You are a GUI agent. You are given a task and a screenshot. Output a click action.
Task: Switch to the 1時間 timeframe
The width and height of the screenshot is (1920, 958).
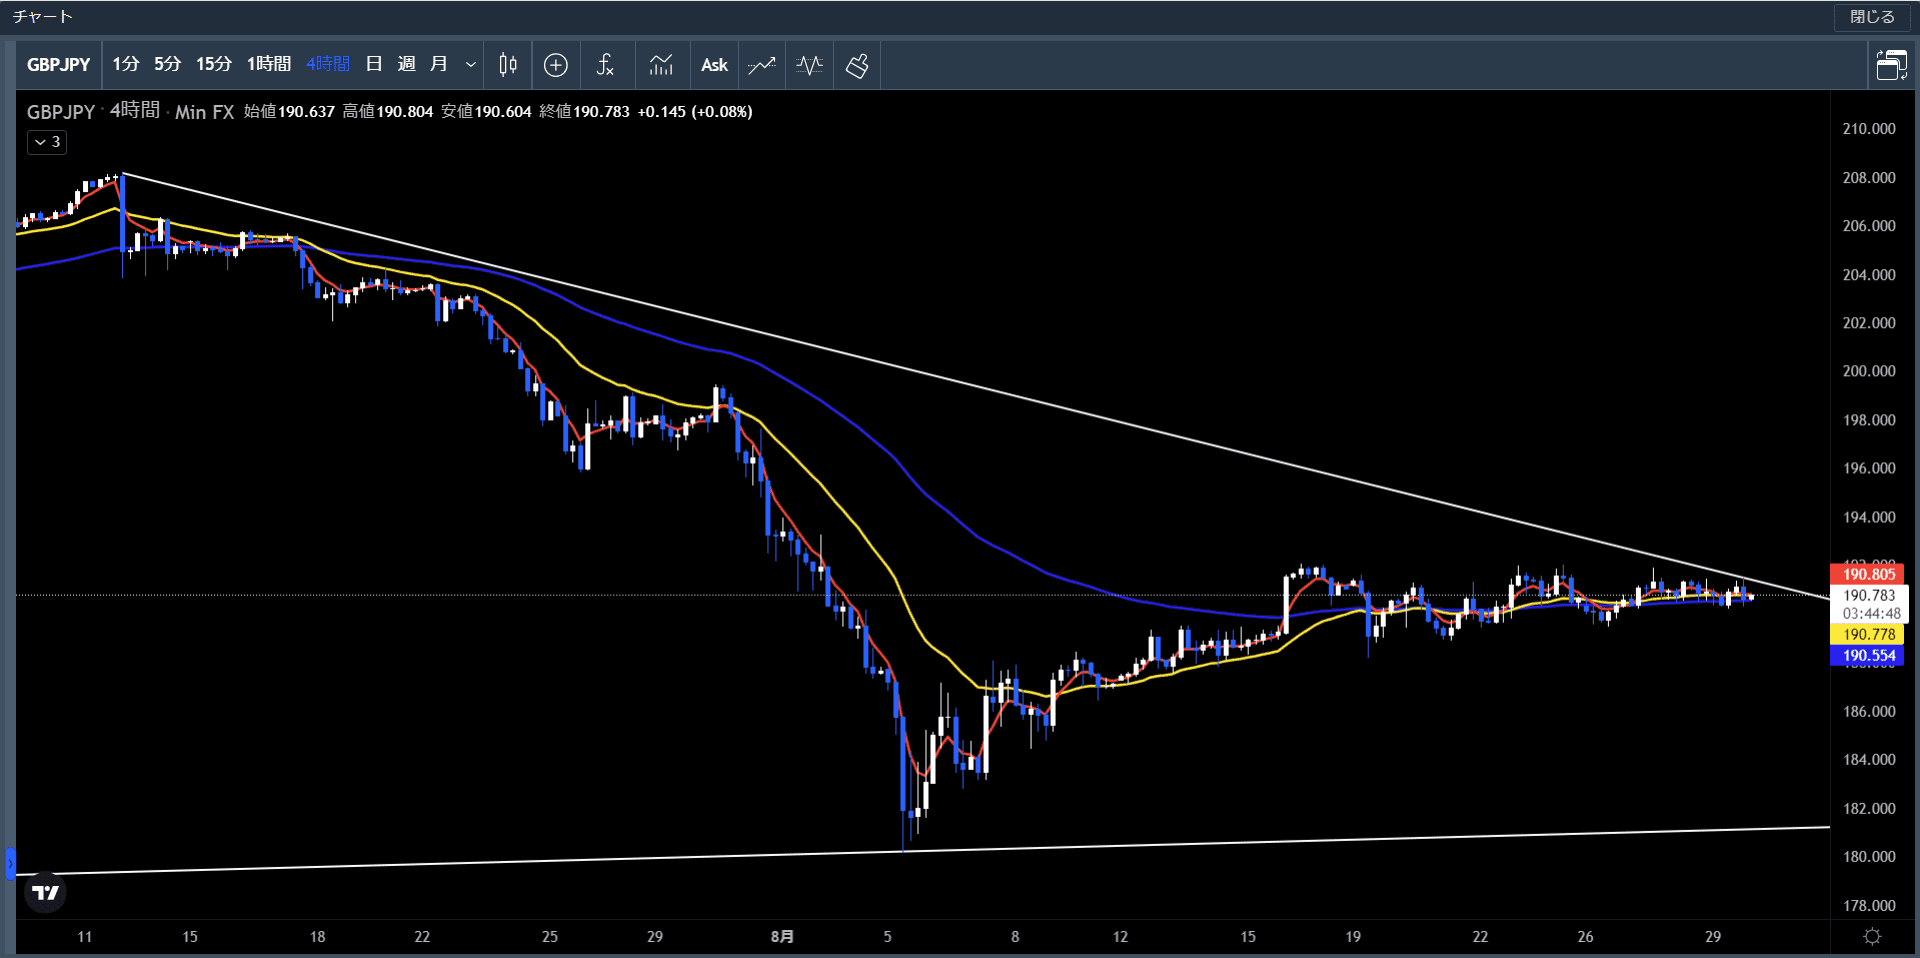click(269, 64)
